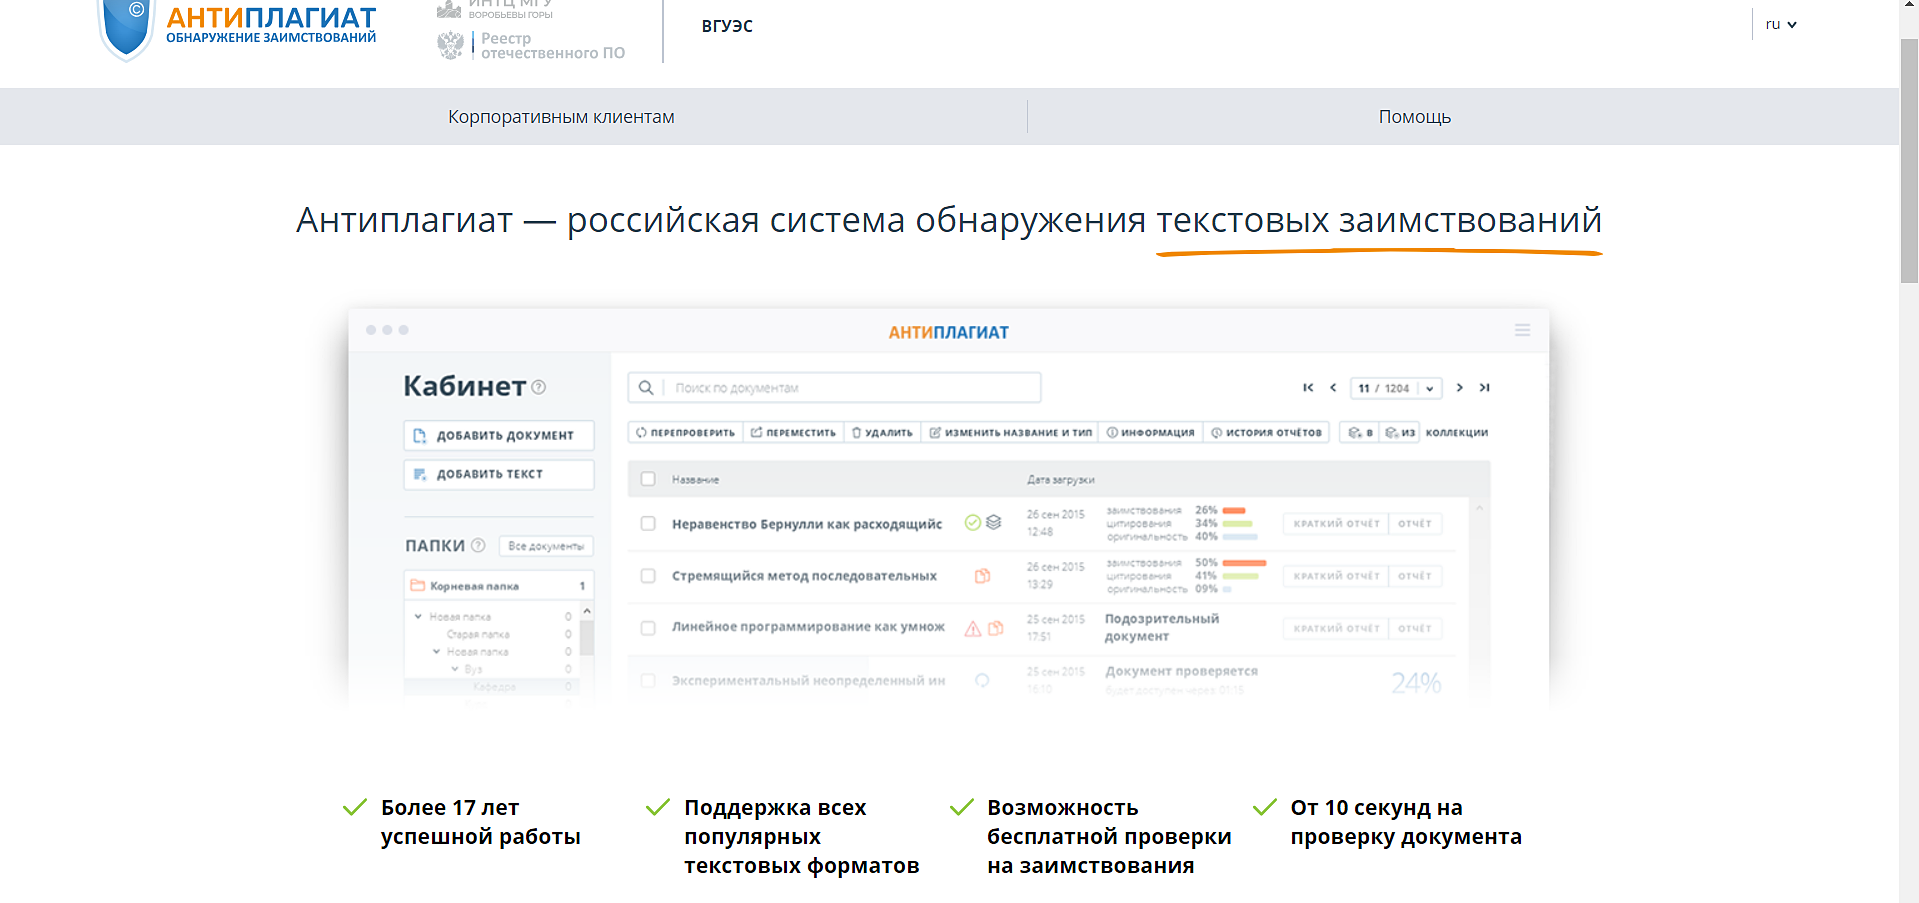Screen dimensions: 1919x903
Task: Click the loading spinner icon on Экспериментальный row
Action: pos(982,680)
